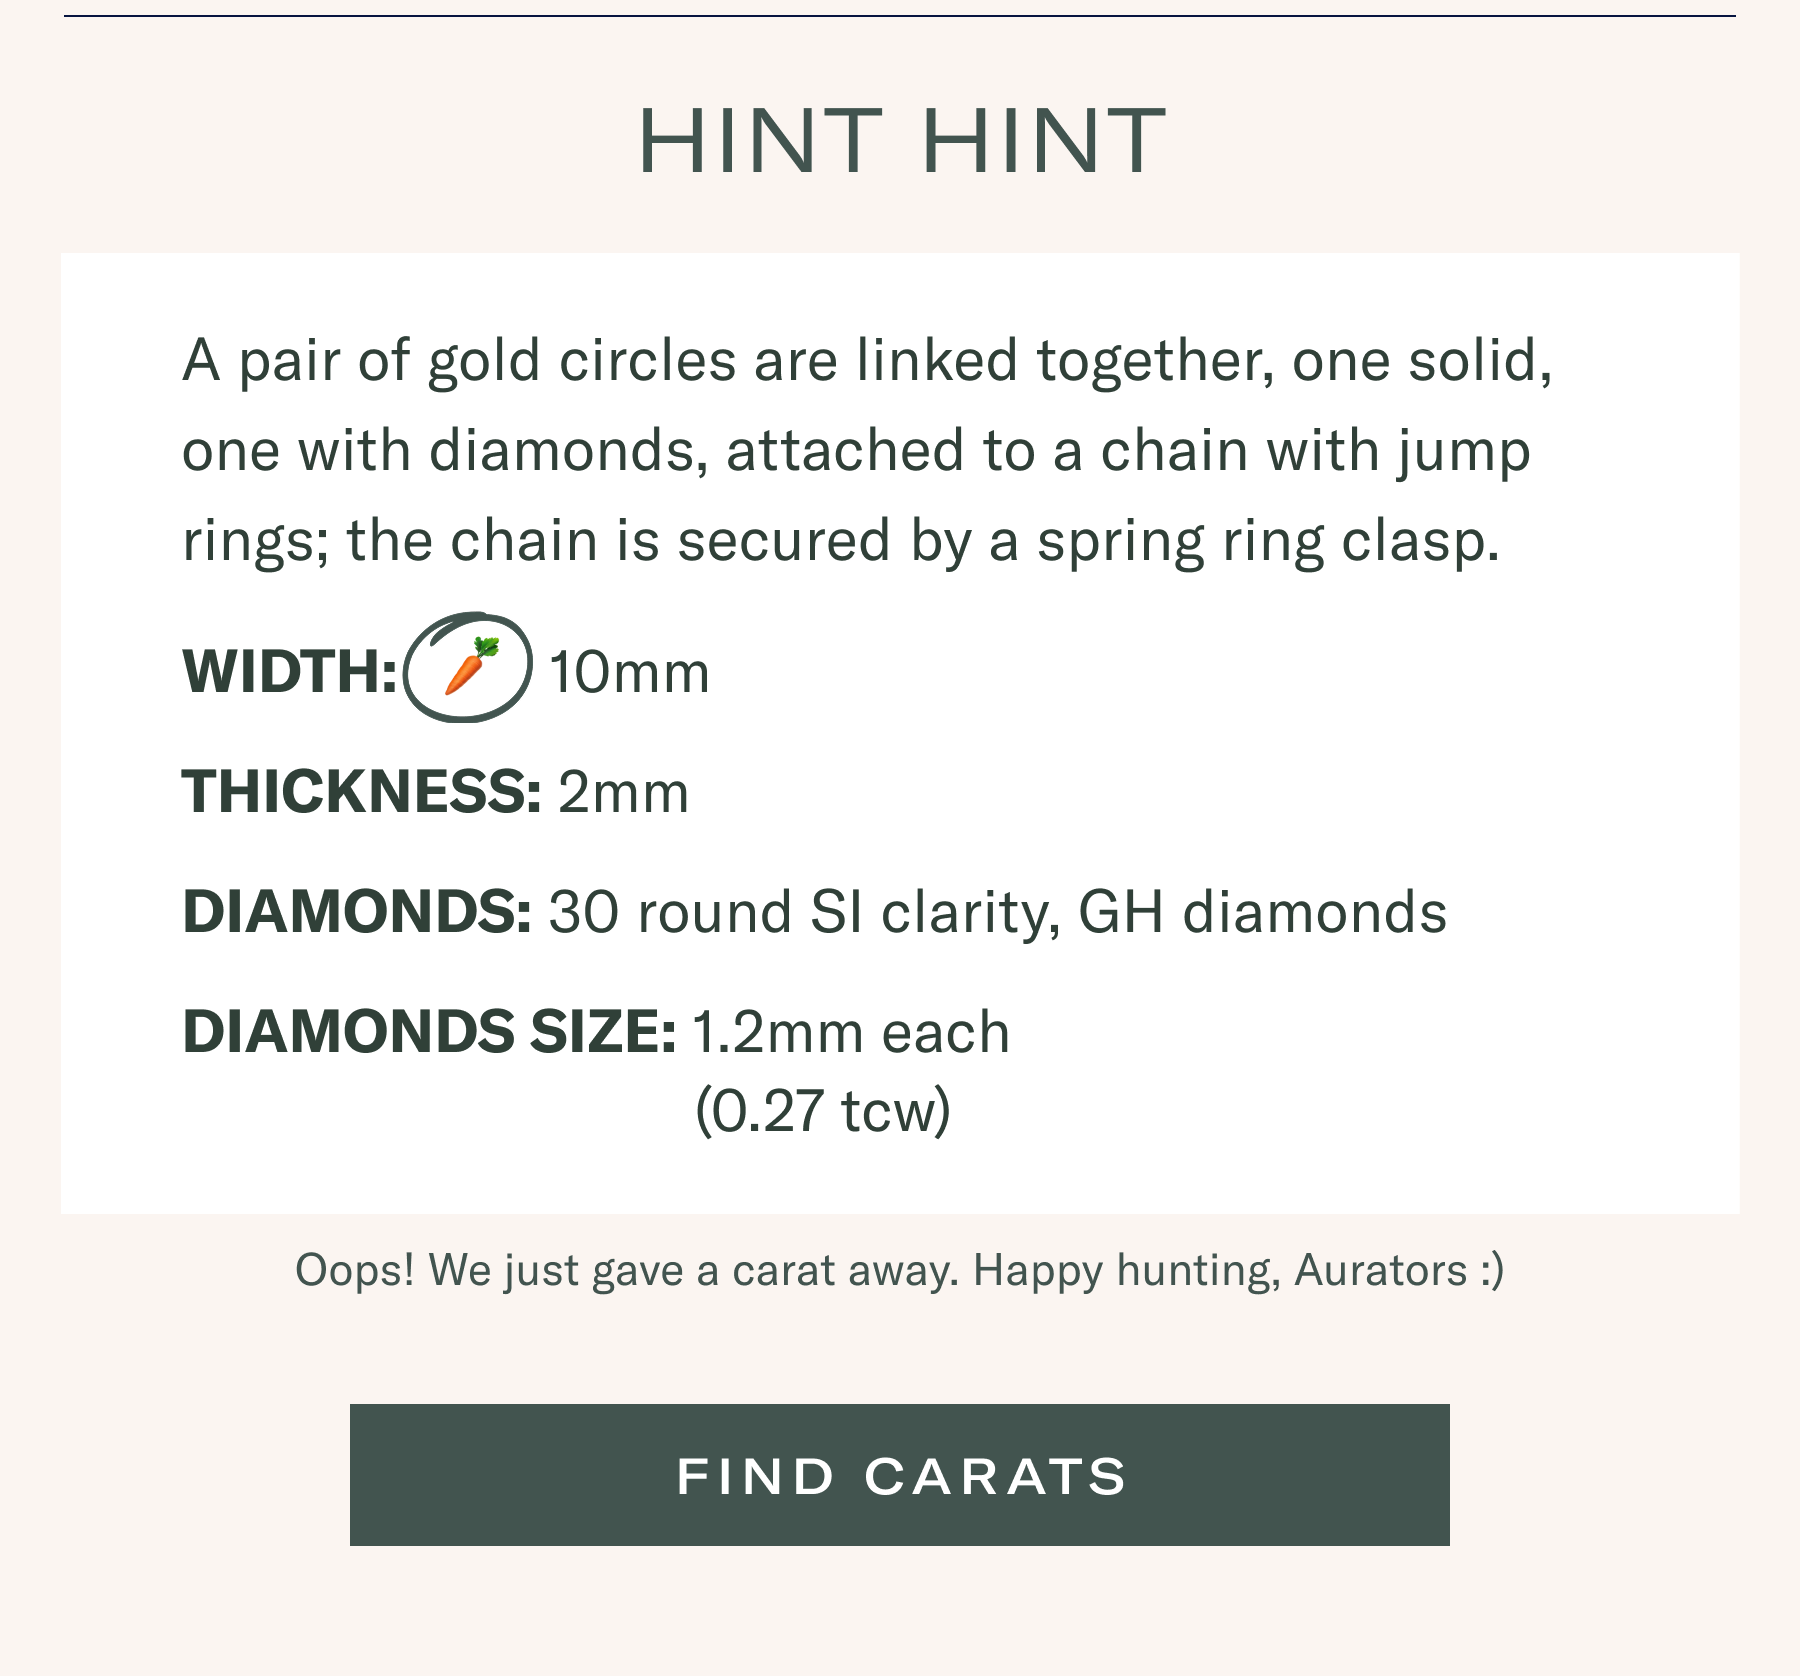The image size is (1800, 1676).
Task: Click the HINT HINT heading
Action: pyautogui.click(x=901, y=141)
